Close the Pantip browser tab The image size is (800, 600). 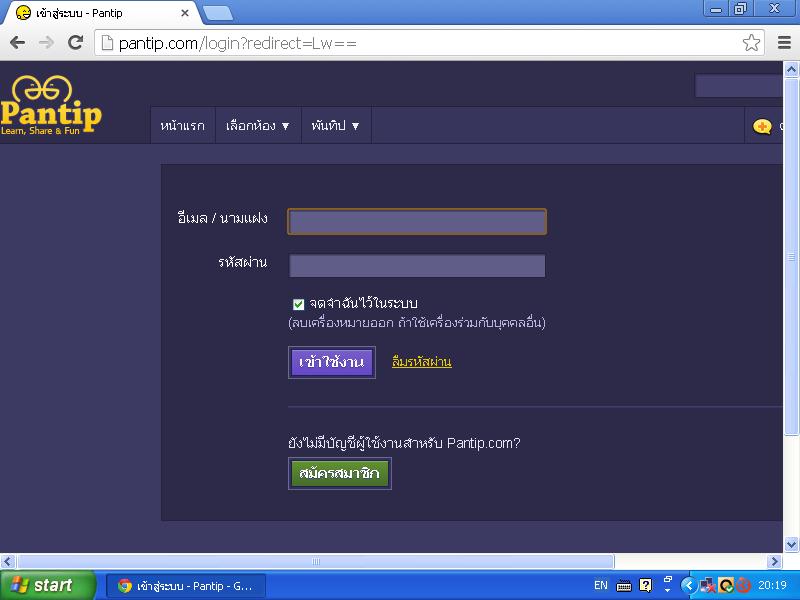pos(185,13)
